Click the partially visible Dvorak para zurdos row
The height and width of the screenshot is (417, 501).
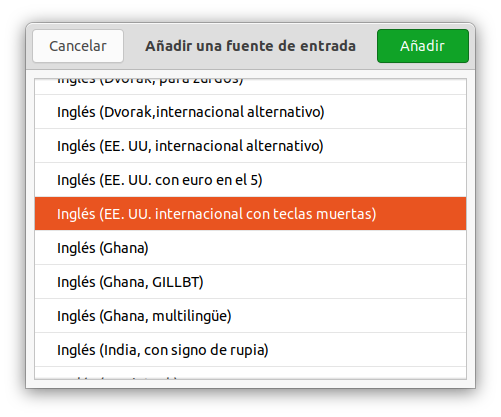250,87
